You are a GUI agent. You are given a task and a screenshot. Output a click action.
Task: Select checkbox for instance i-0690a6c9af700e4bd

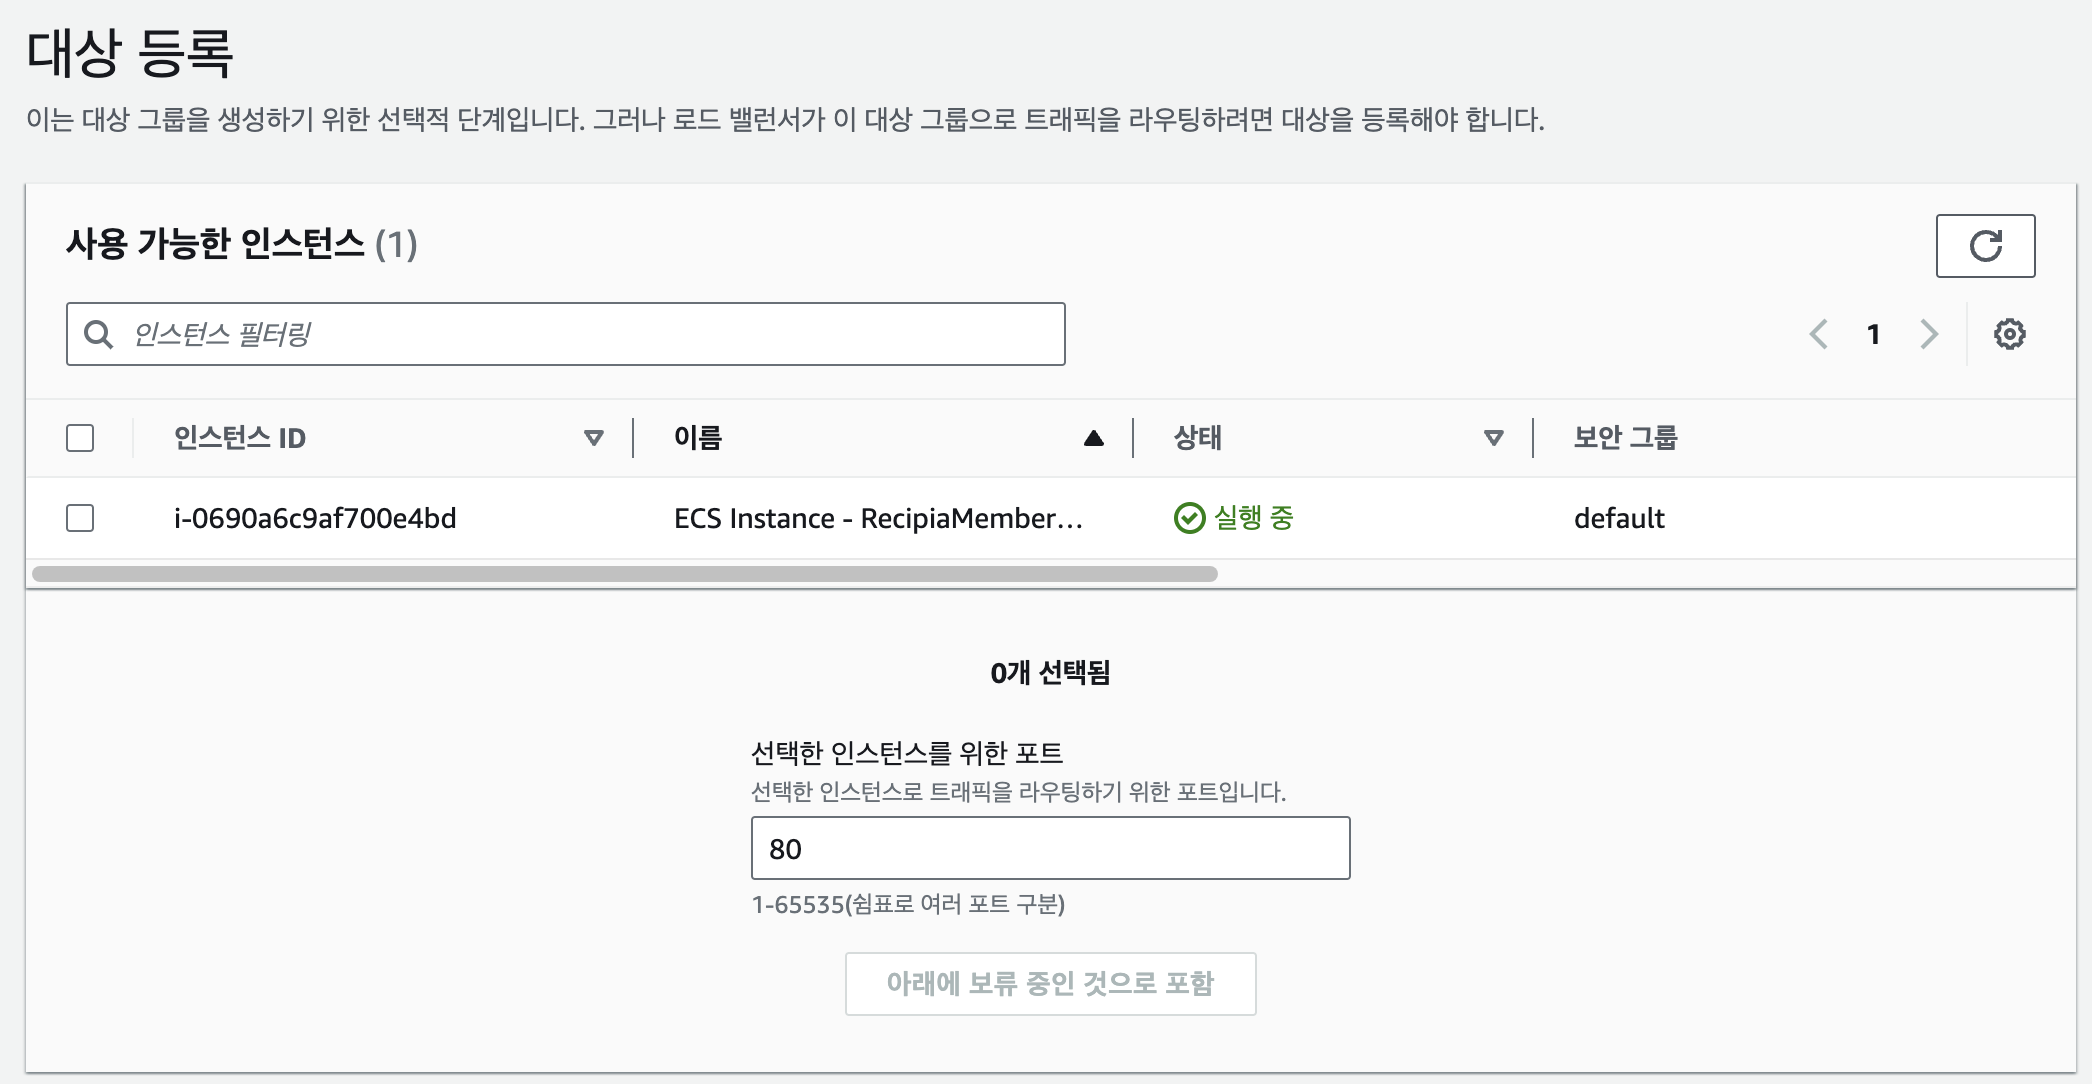81,518
